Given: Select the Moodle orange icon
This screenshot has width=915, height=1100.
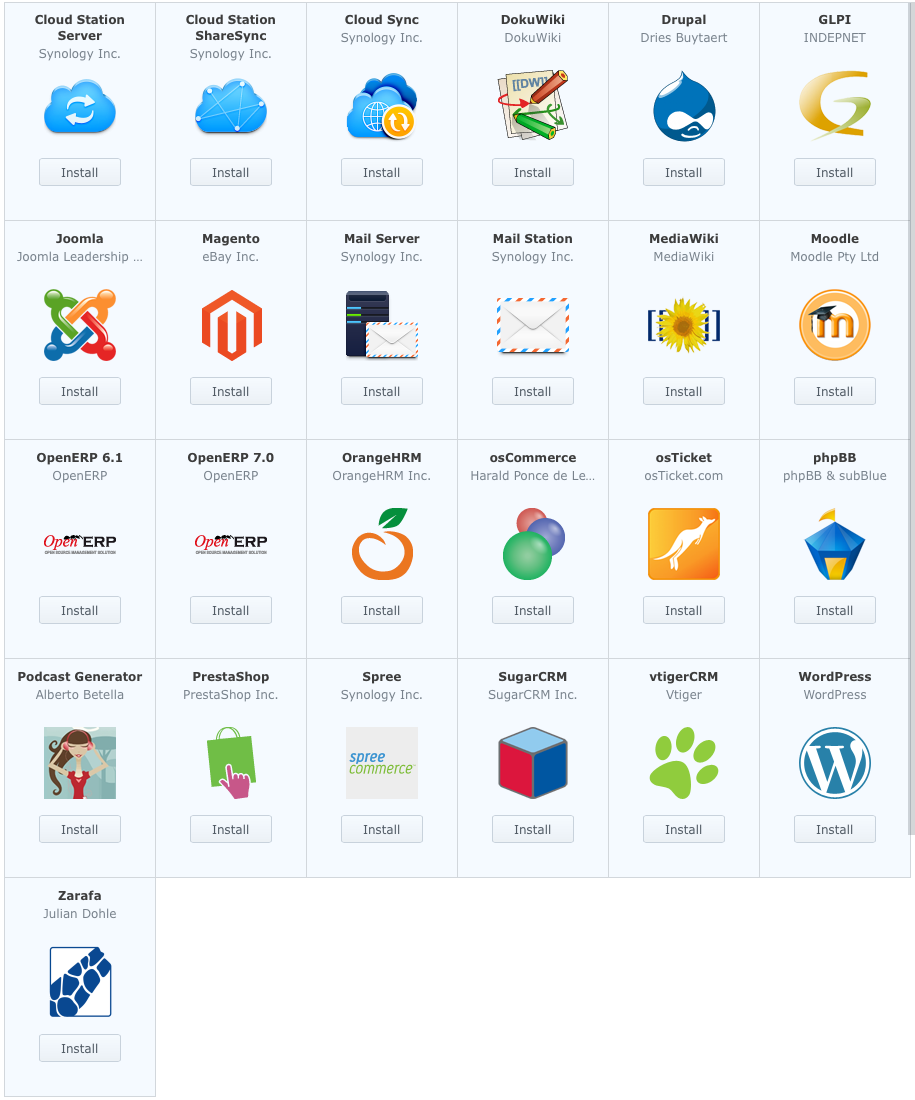Looking at the screenshot, I should 835,325.
